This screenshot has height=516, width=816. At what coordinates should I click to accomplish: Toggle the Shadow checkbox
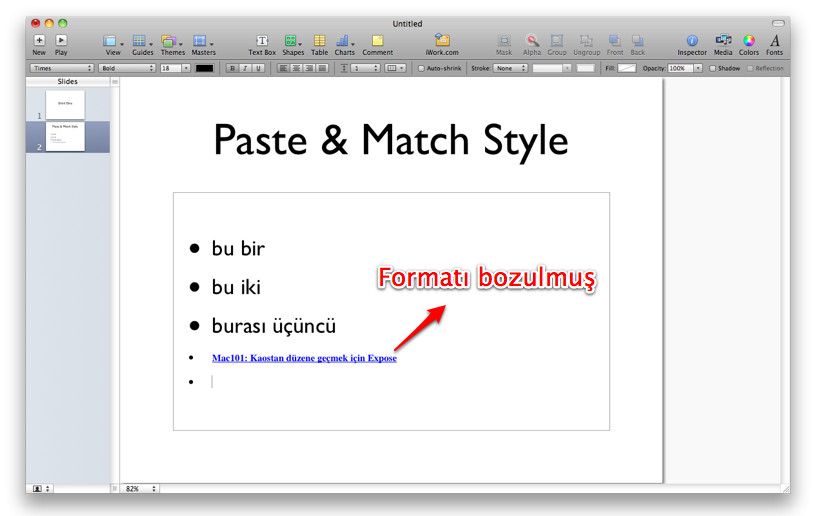(713, 69)
